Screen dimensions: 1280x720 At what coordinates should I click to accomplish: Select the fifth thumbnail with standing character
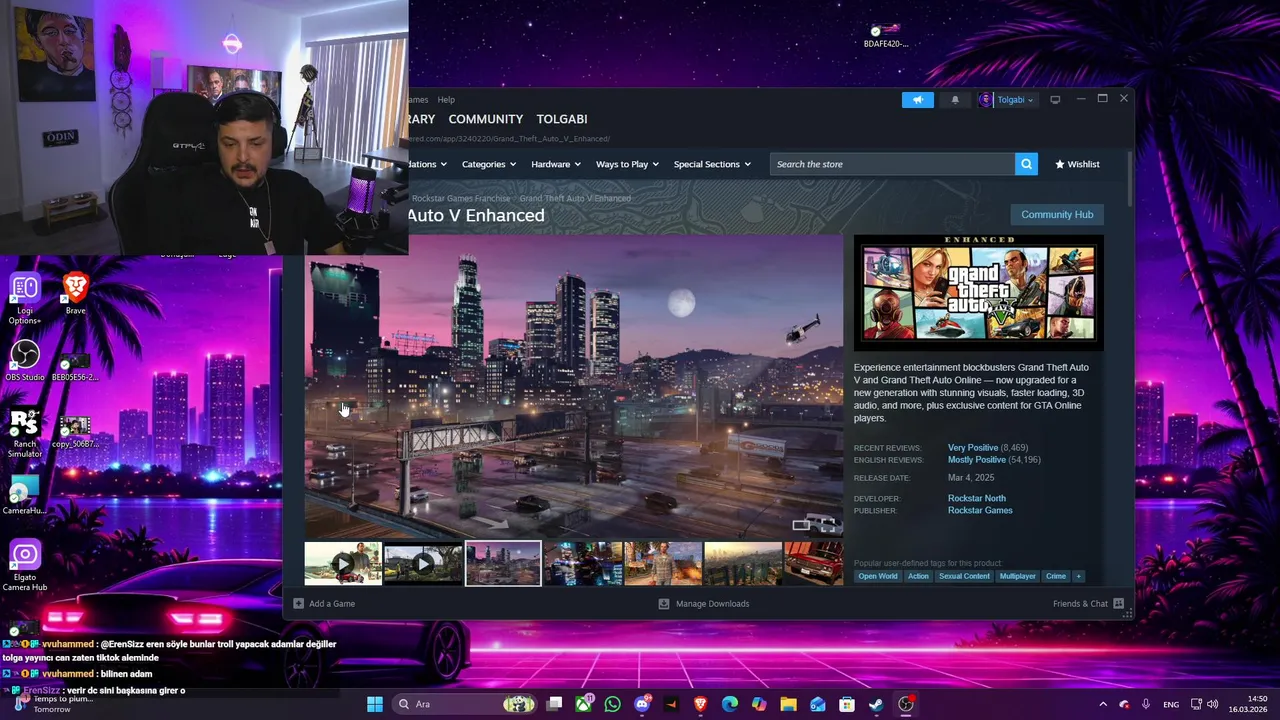click(x=663, y=564)
